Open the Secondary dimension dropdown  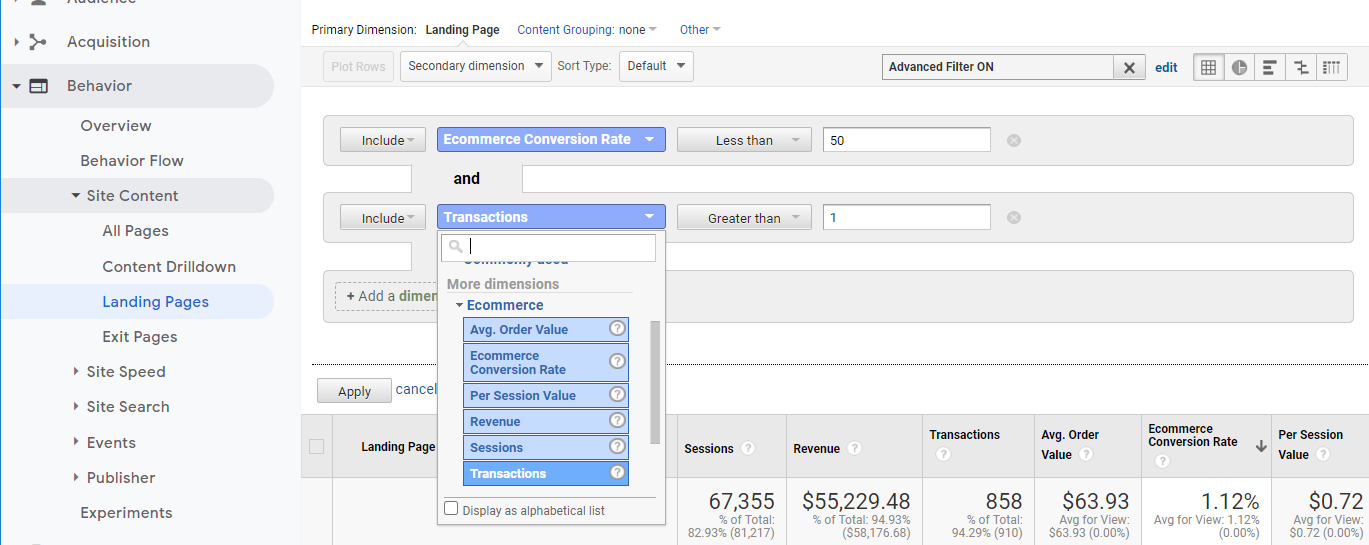click(476, 66)
